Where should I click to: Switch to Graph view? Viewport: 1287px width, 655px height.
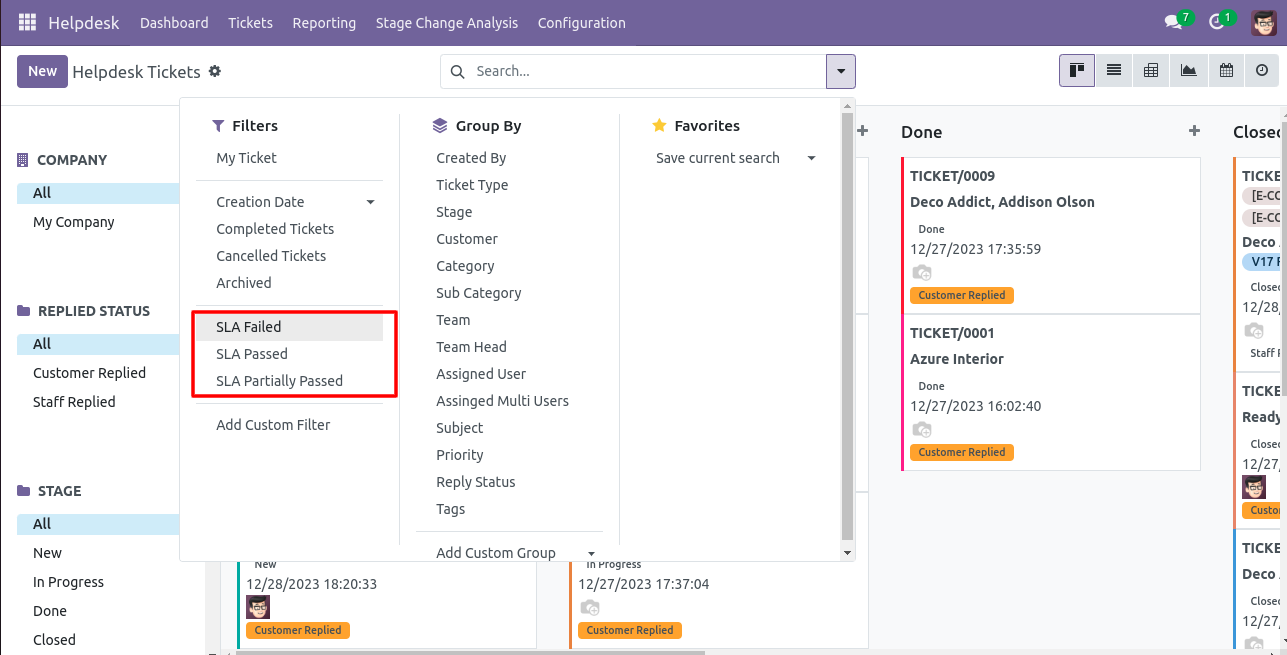[1188, 71]
